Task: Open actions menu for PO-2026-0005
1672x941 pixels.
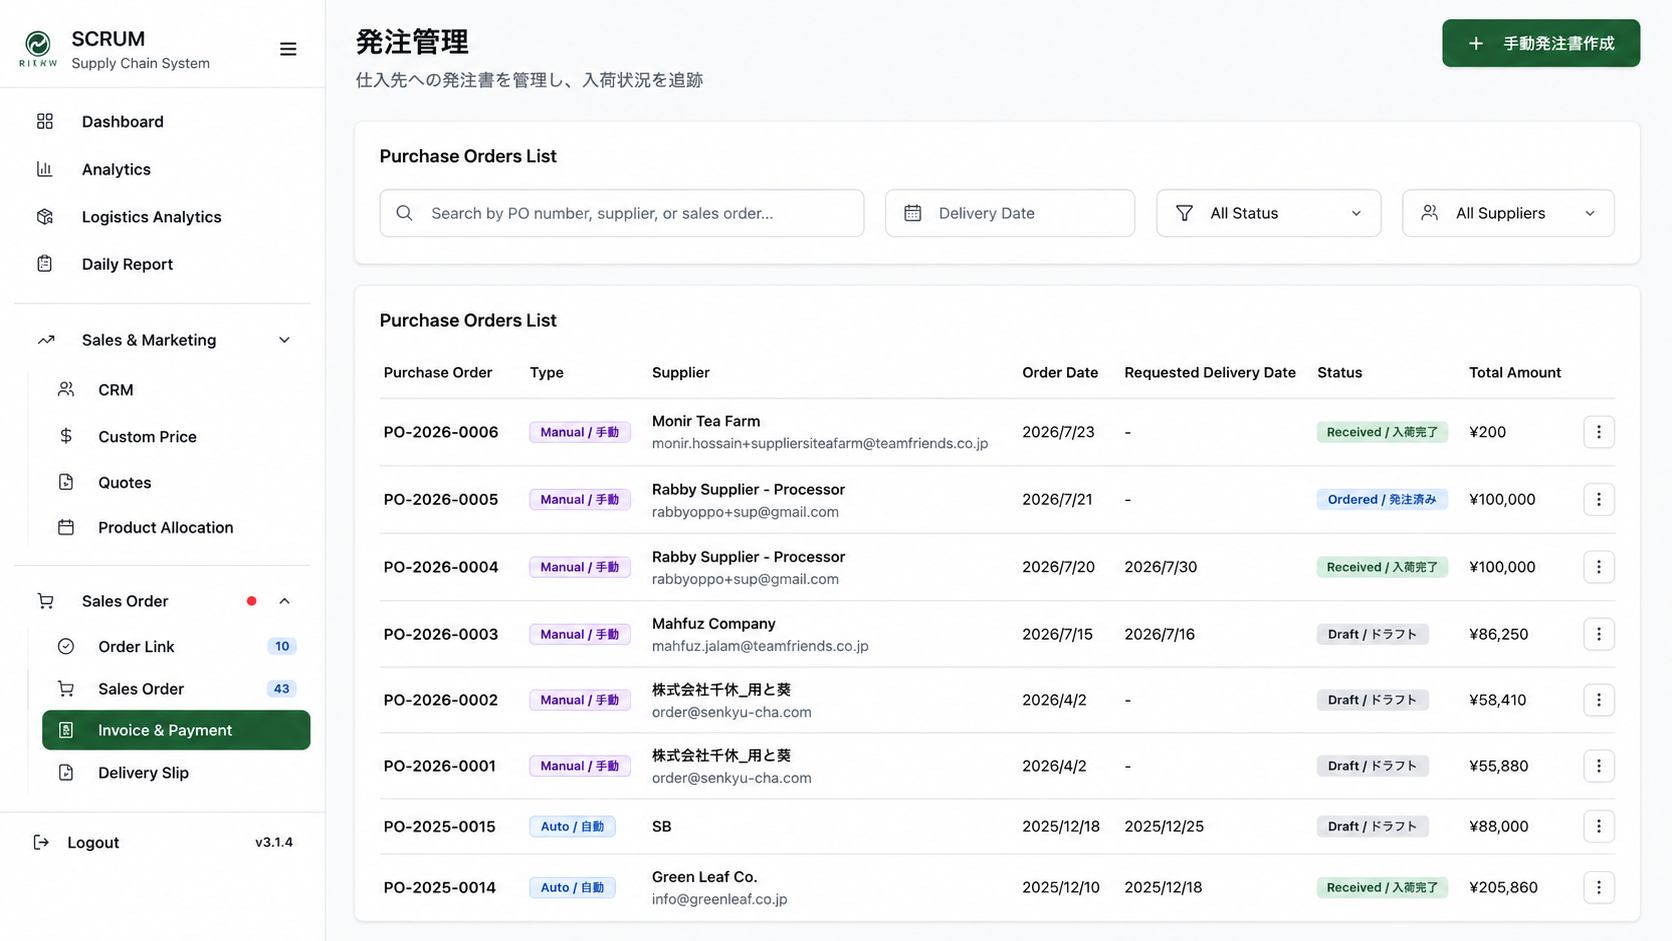Action: [1599, 499]
